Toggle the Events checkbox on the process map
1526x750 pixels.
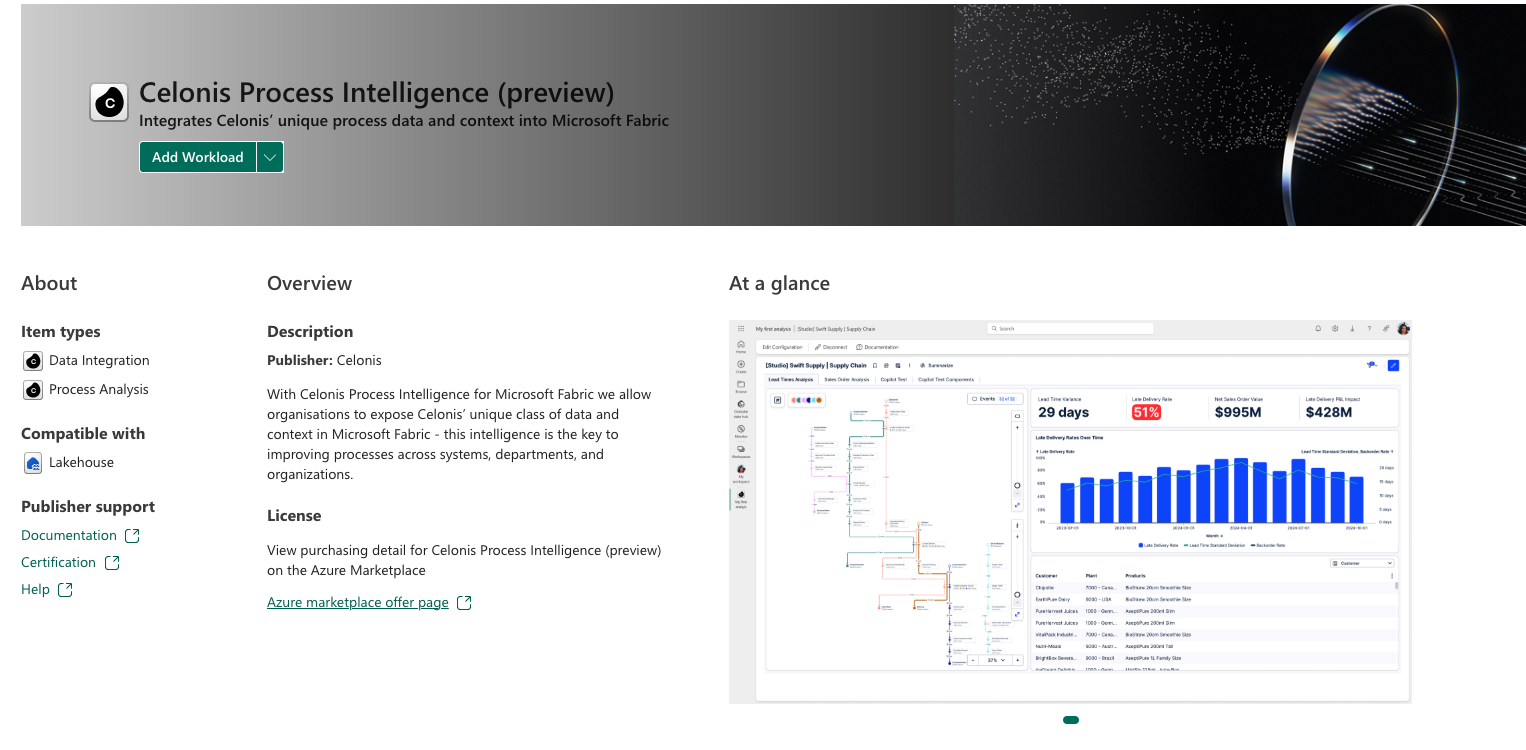tap(975, 398)
